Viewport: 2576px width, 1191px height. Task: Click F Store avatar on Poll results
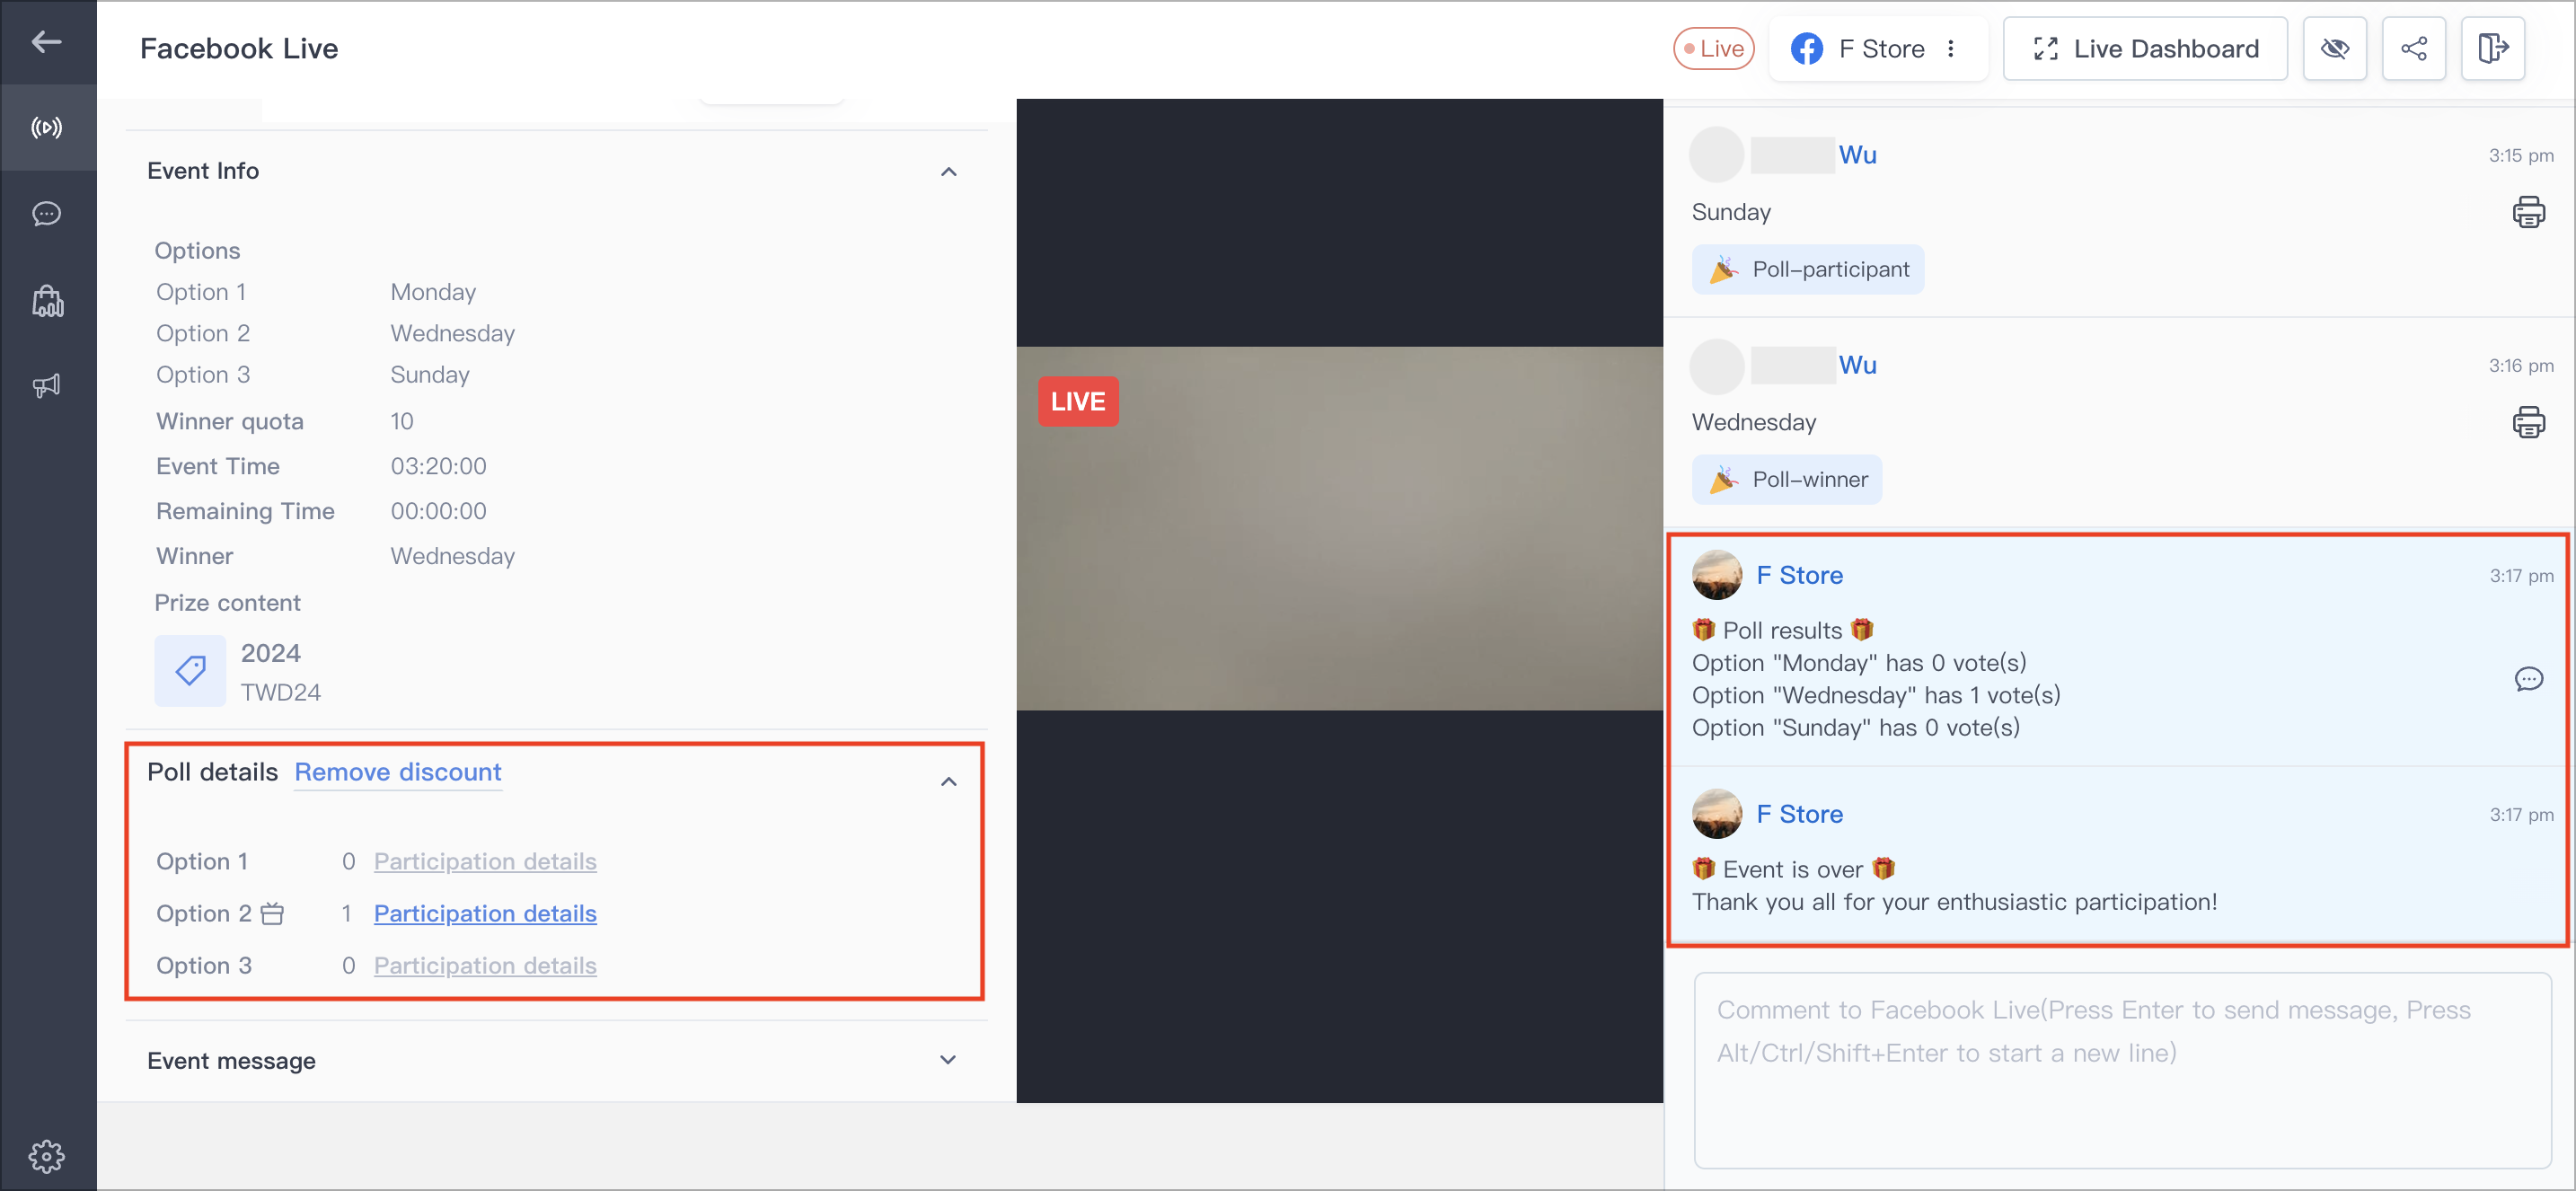1716,575
